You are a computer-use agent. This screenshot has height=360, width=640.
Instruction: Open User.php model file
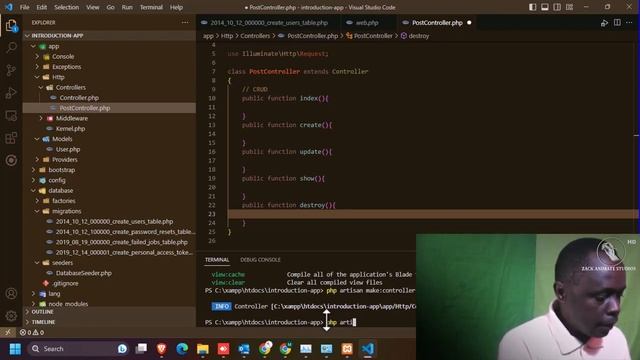[68, 149]
